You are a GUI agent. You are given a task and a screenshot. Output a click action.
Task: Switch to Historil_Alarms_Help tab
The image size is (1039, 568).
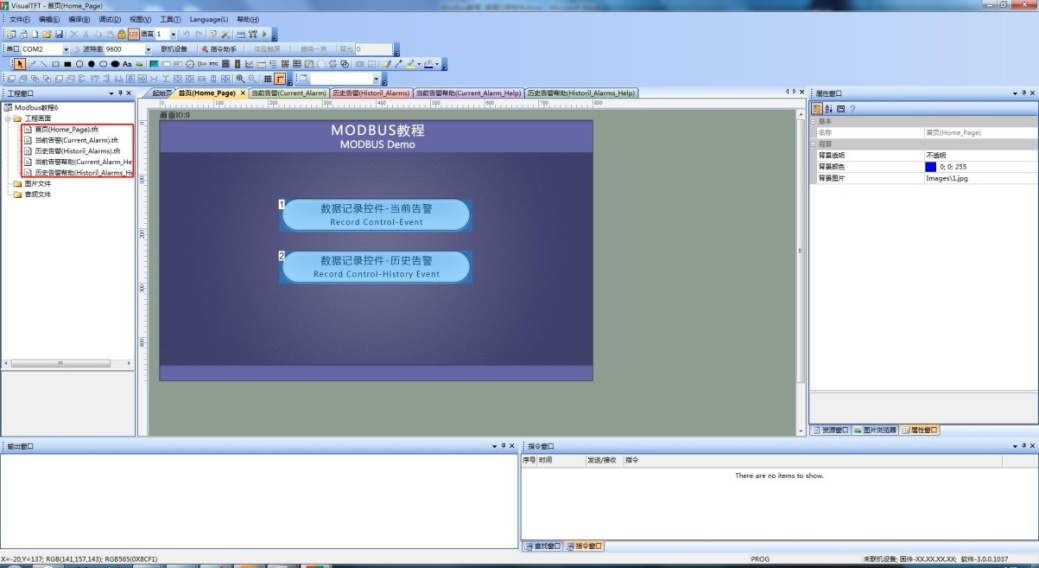581,93
